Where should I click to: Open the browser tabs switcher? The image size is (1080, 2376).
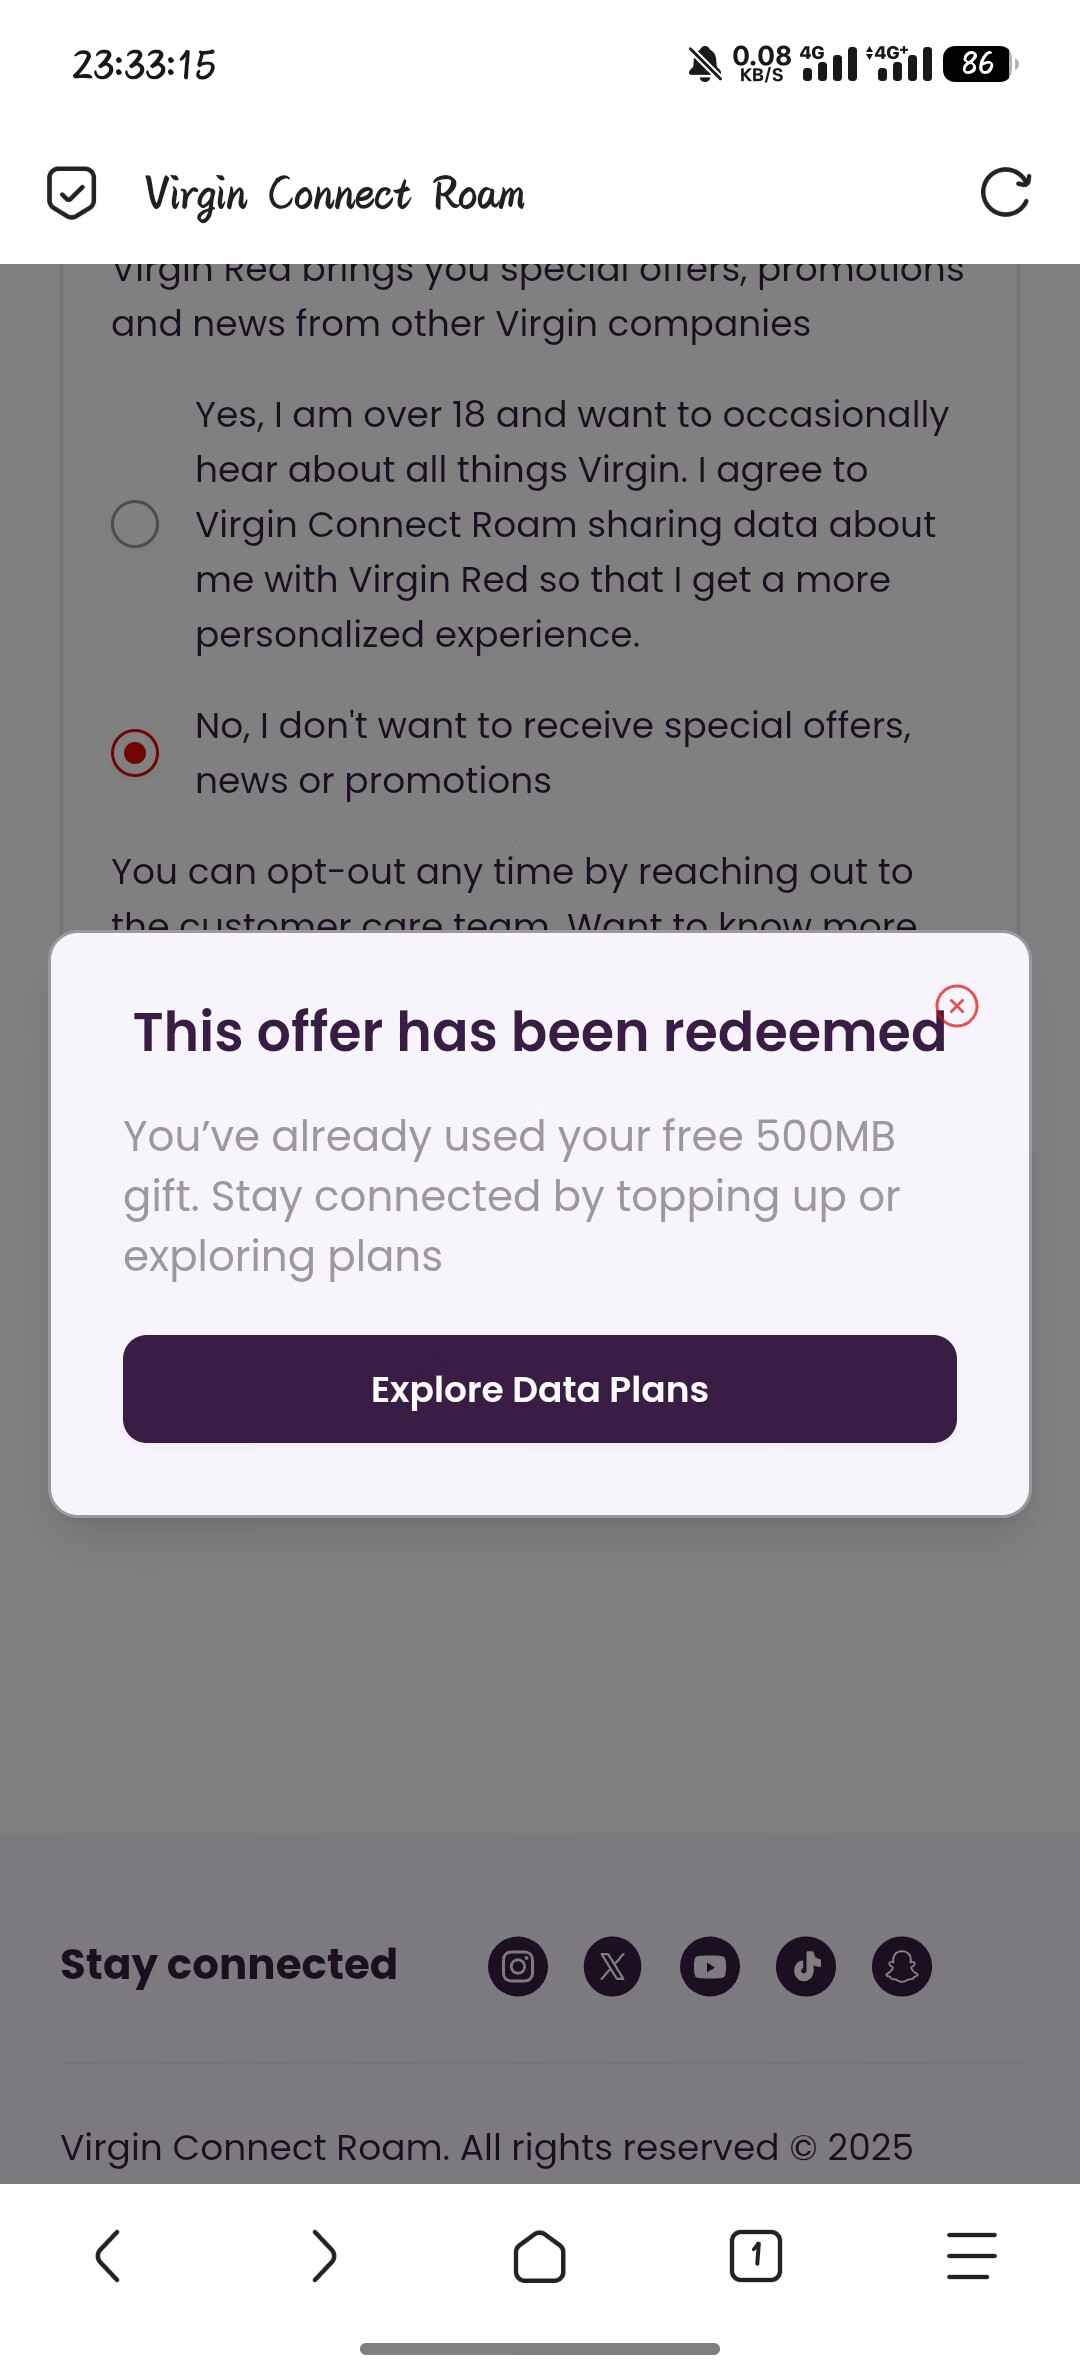click(x=756, y=2256)
